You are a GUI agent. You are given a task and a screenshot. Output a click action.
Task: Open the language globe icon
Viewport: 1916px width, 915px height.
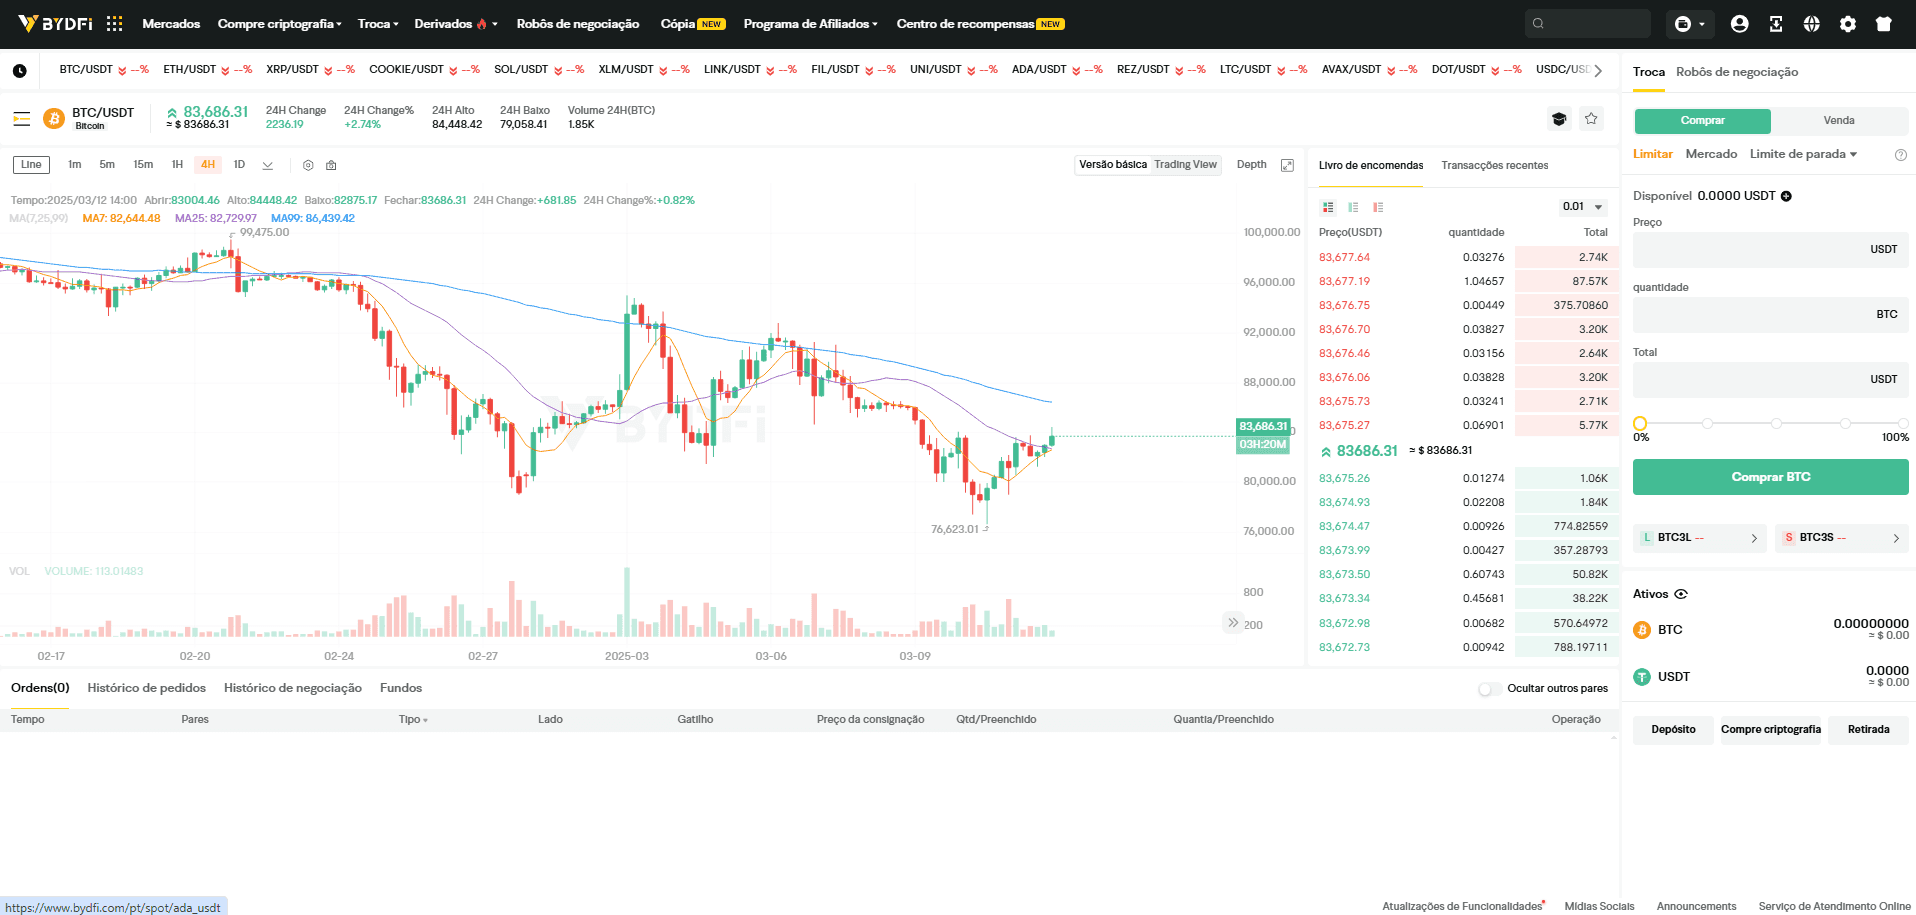[1812, 24]
